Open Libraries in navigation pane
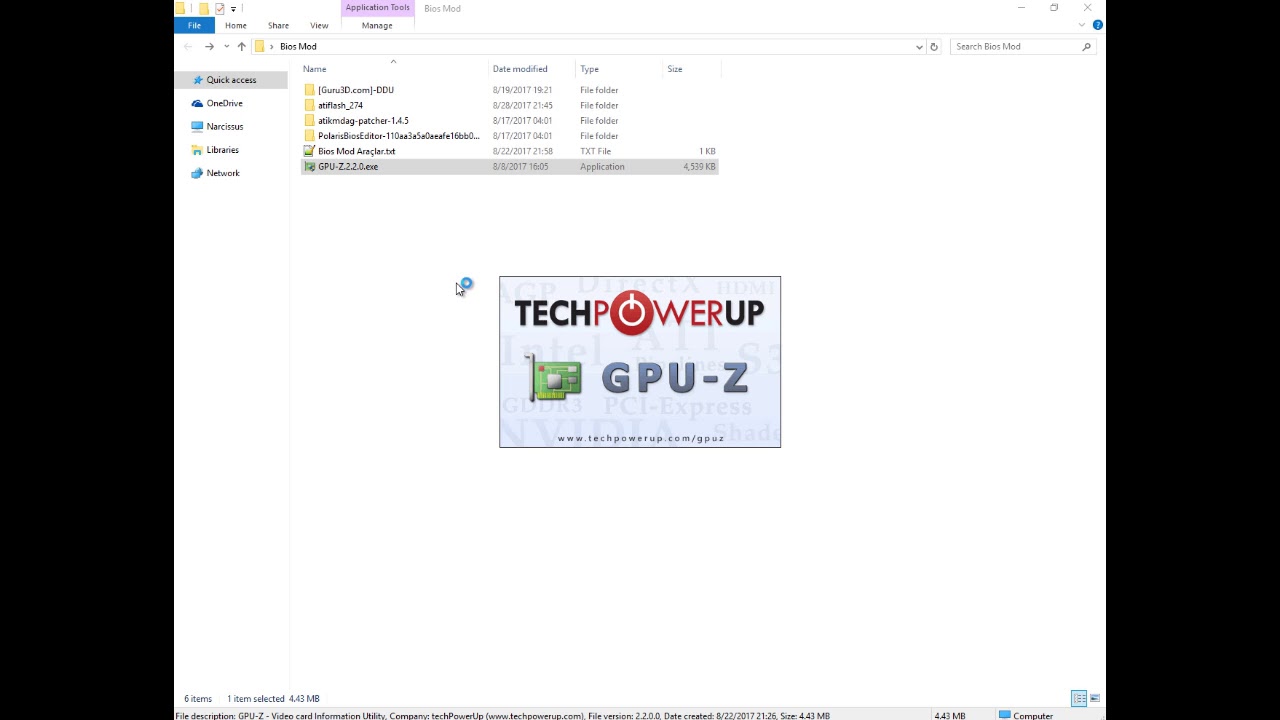This screenshot has width=1280, height=720. coord(222,150)
